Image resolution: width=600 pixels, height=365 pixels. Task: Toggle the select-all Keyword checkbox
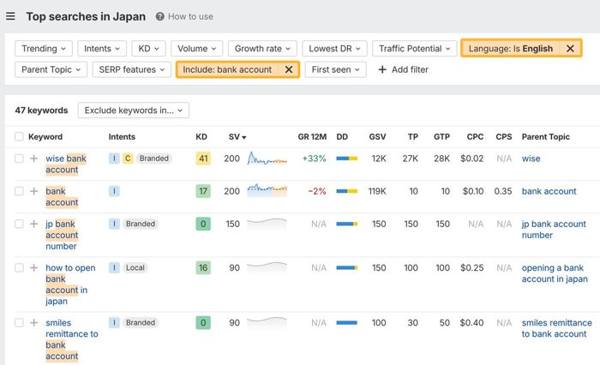[19, 137]
